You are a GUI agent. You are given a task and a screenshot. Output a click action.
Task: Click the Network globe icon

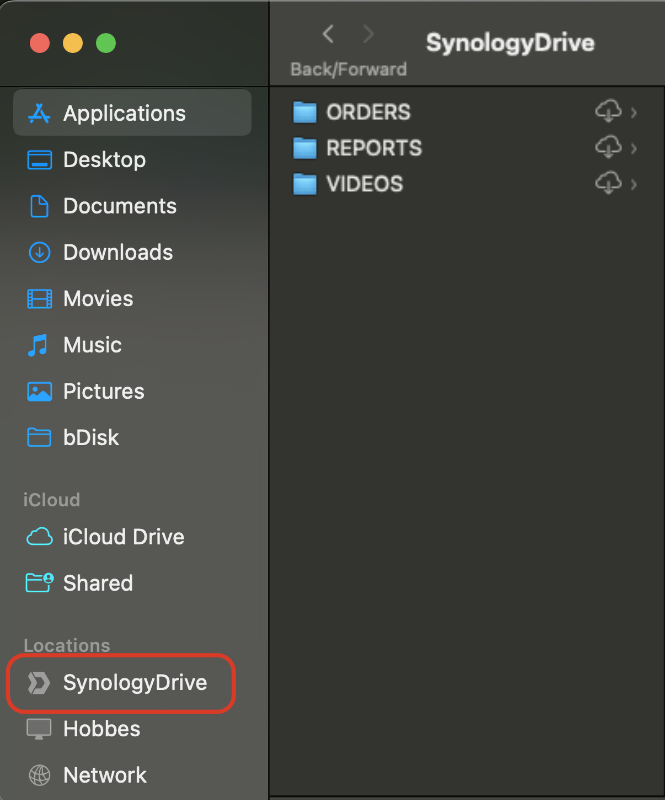tap(39, 776)
